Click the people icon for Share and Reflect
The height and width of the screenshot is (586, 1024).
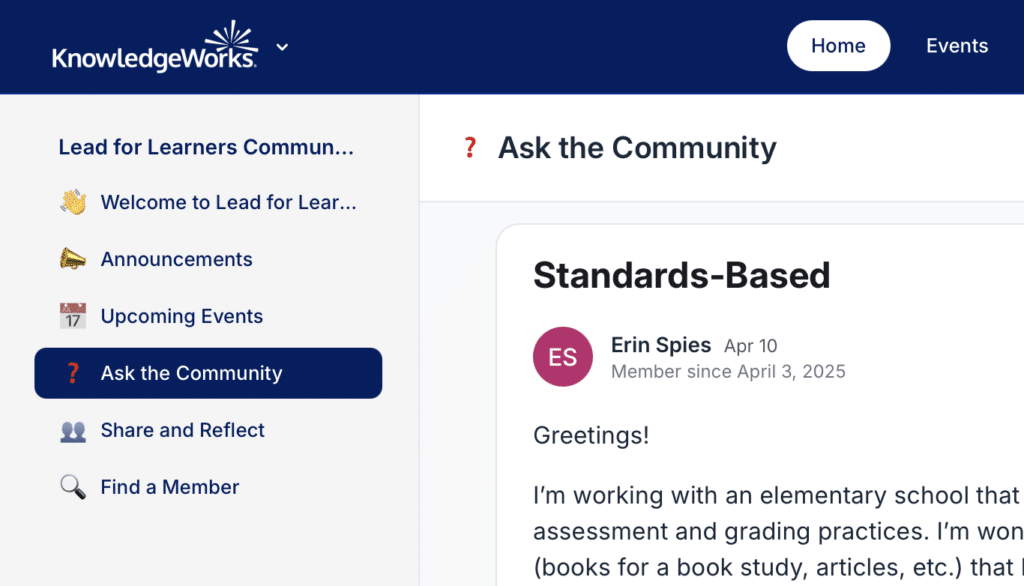click(73, 431)
